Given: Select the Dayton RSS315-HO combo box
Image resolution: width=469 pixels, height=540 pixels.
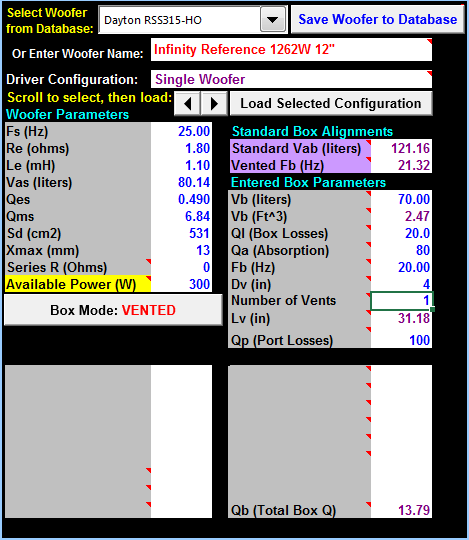Looking at the screenshot, I should 193,20.
